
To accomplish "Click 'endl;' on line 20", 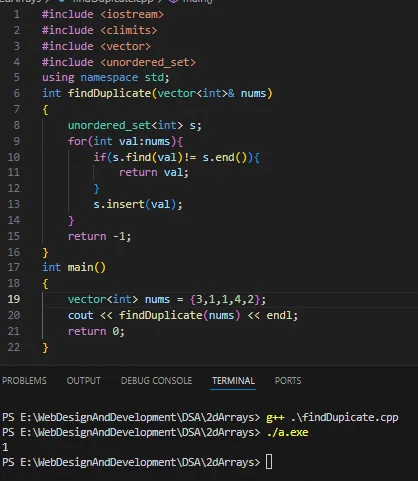I will 282,315.
